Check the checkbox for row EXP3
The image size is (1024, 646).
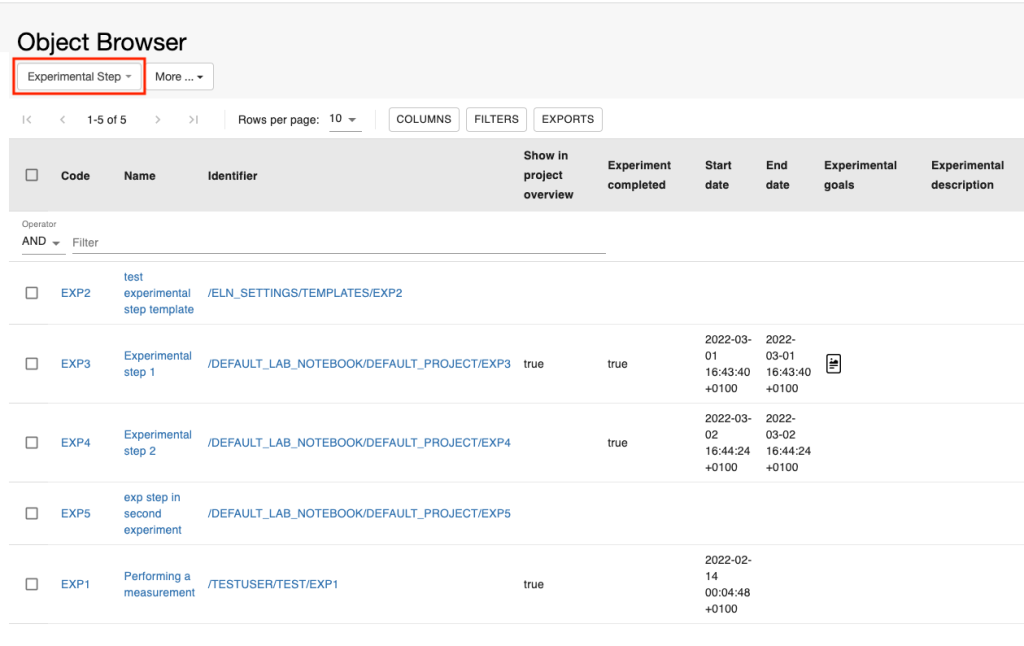coord(31,364)
